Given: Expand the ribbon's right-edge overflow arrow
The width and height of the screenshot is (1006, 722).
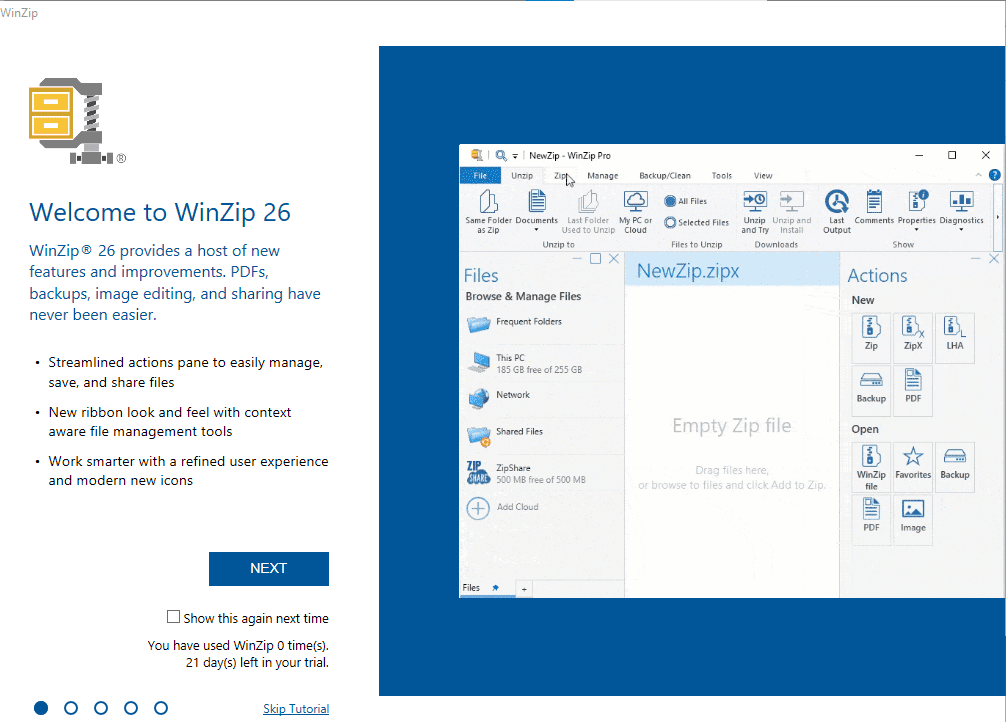Looking at the screenshot, I should point(998,218).
